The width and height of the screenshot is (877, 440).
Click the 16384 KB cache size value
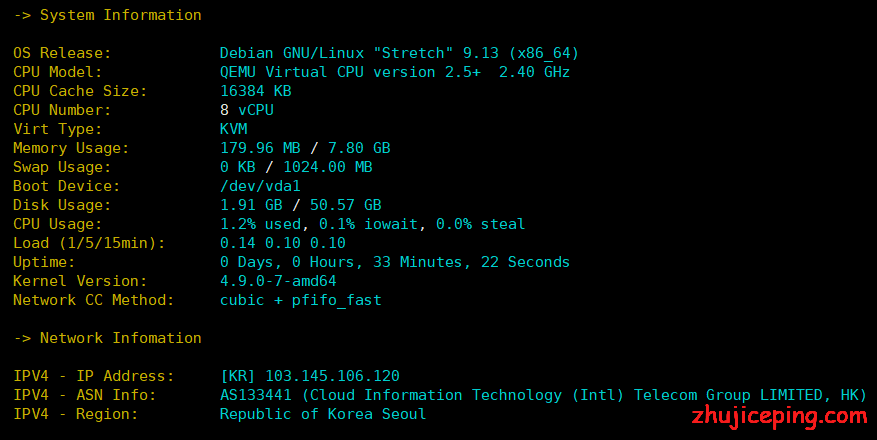point(256,91)
